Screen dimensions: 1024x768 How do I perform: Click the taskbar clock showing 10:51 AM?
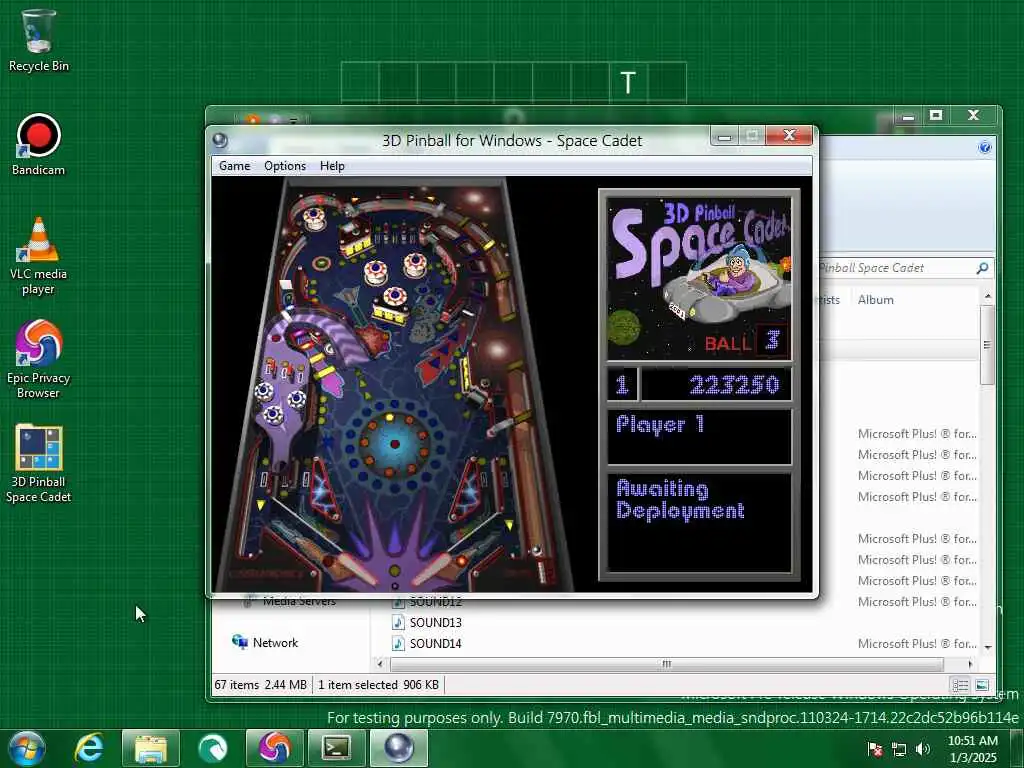972,748
